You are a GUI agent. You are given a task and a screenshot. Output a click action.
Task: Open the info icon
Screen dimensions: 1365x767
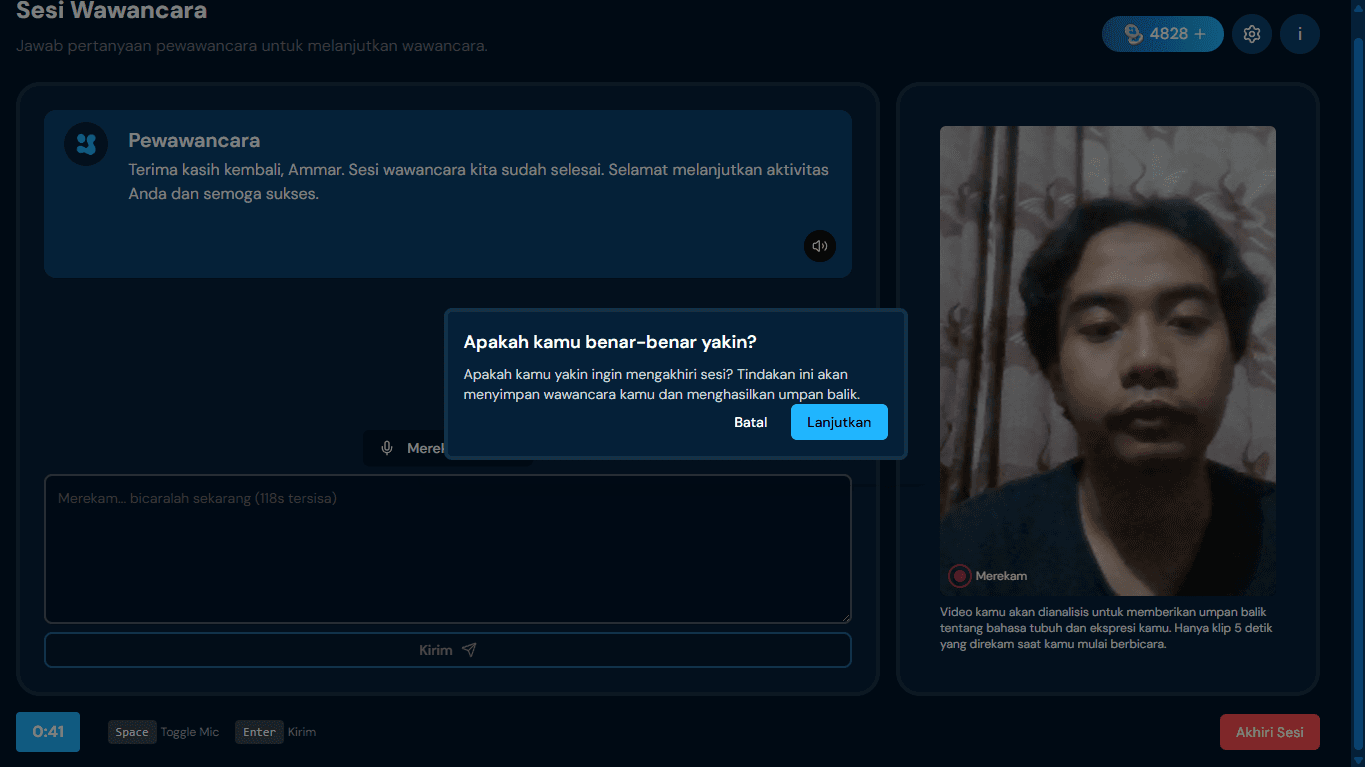[1300, 34]
